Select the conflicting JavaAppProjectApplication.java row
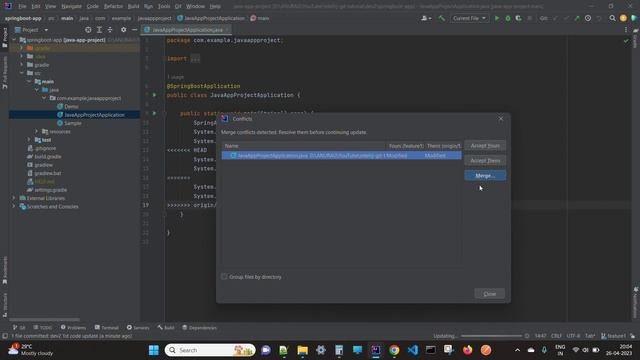Image resolution: width=640 pixels, height=360 pixels. point(342,156)
